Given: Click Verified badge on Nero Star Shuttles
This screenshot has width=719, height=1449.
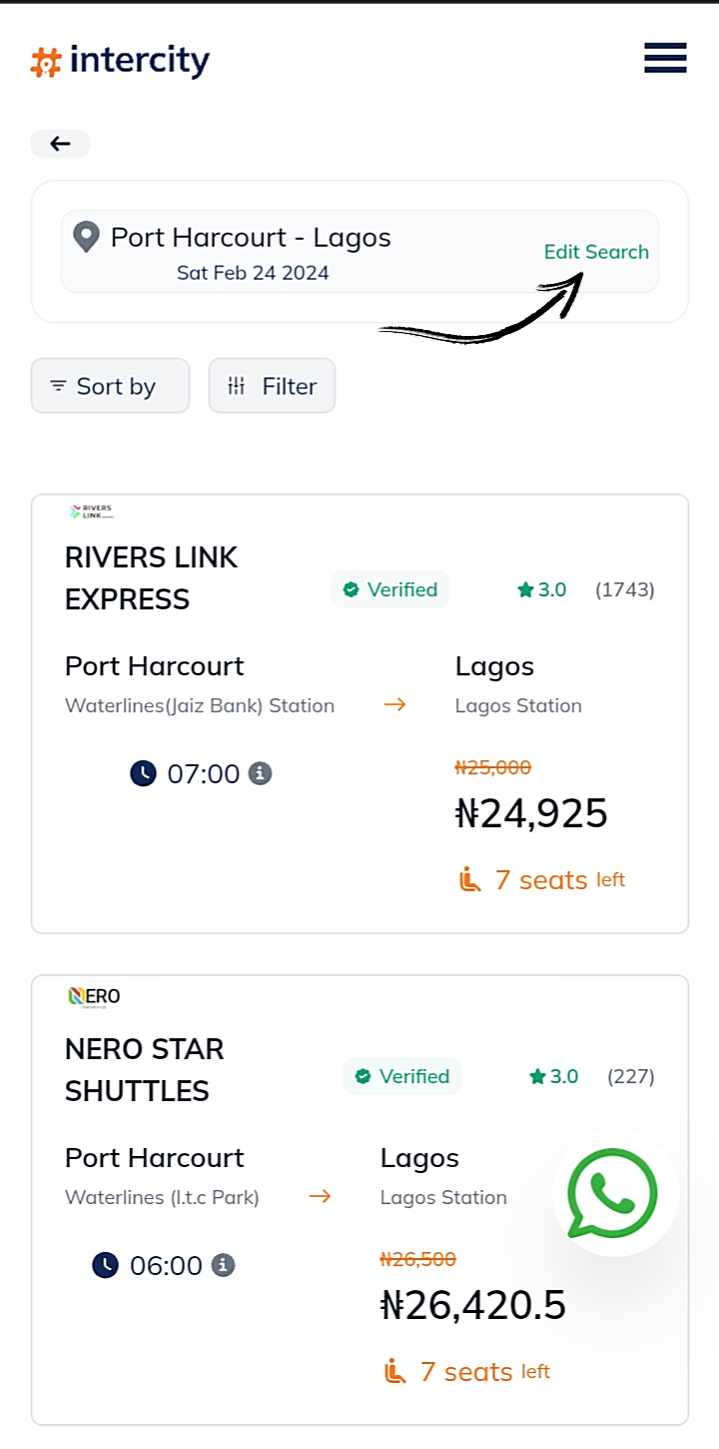Looking at the screenshot, I should (402, 1077).
